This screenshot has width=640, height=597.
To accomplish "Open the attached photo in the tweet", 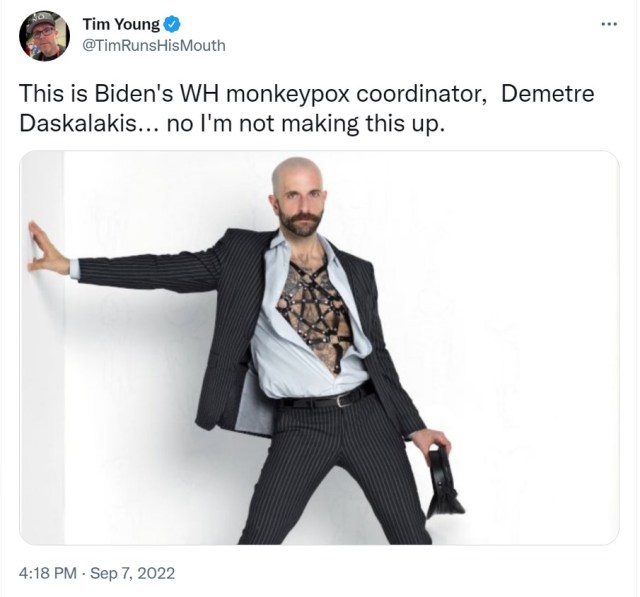I will (x=319, y=348).
